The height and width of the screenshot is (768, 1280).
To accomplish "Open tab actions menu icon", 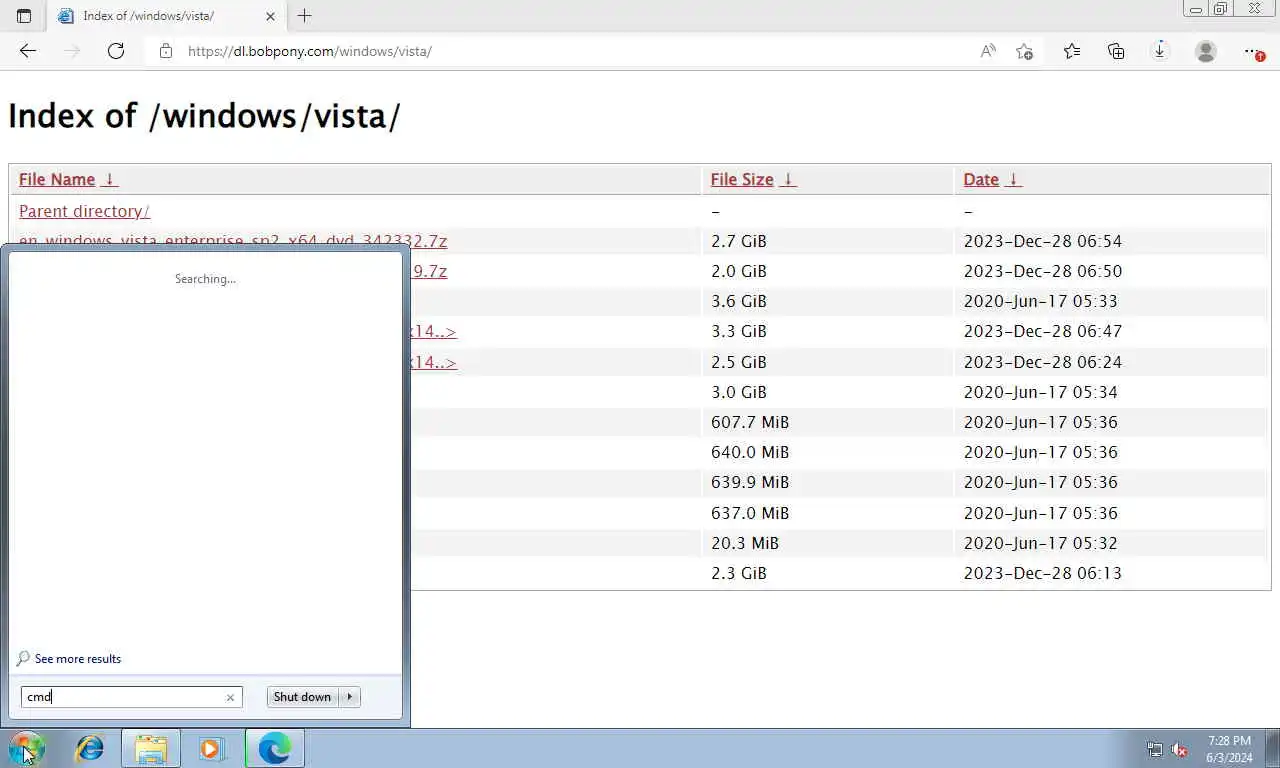I will tap(24, 16).
